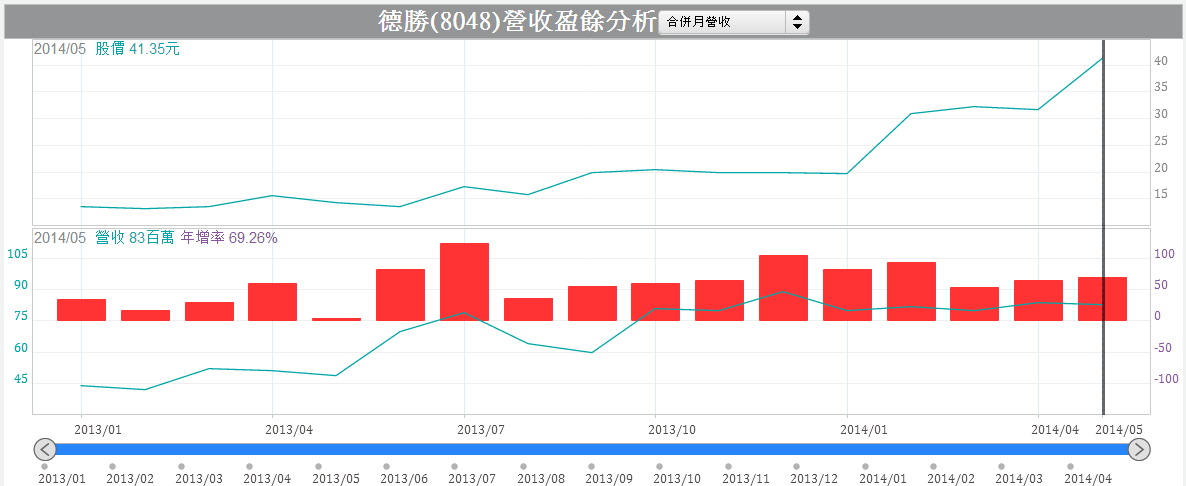Click the growth-rate axis value 100
The image size is (1186, 486).
[1164, 254]
